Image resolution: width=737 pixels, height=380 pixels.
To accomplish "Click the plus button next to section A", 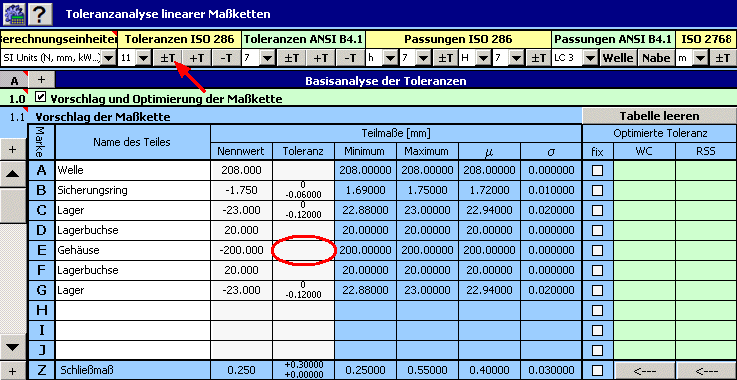I will tap(42, 80).
